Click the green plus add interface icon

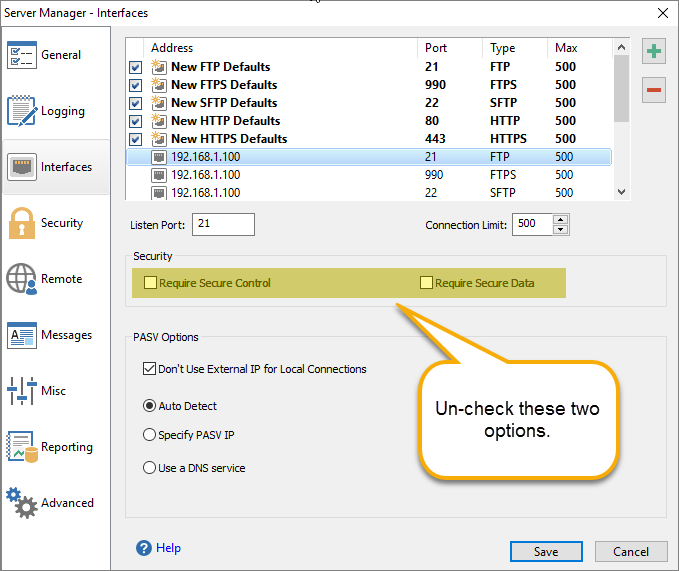[653, 52]
